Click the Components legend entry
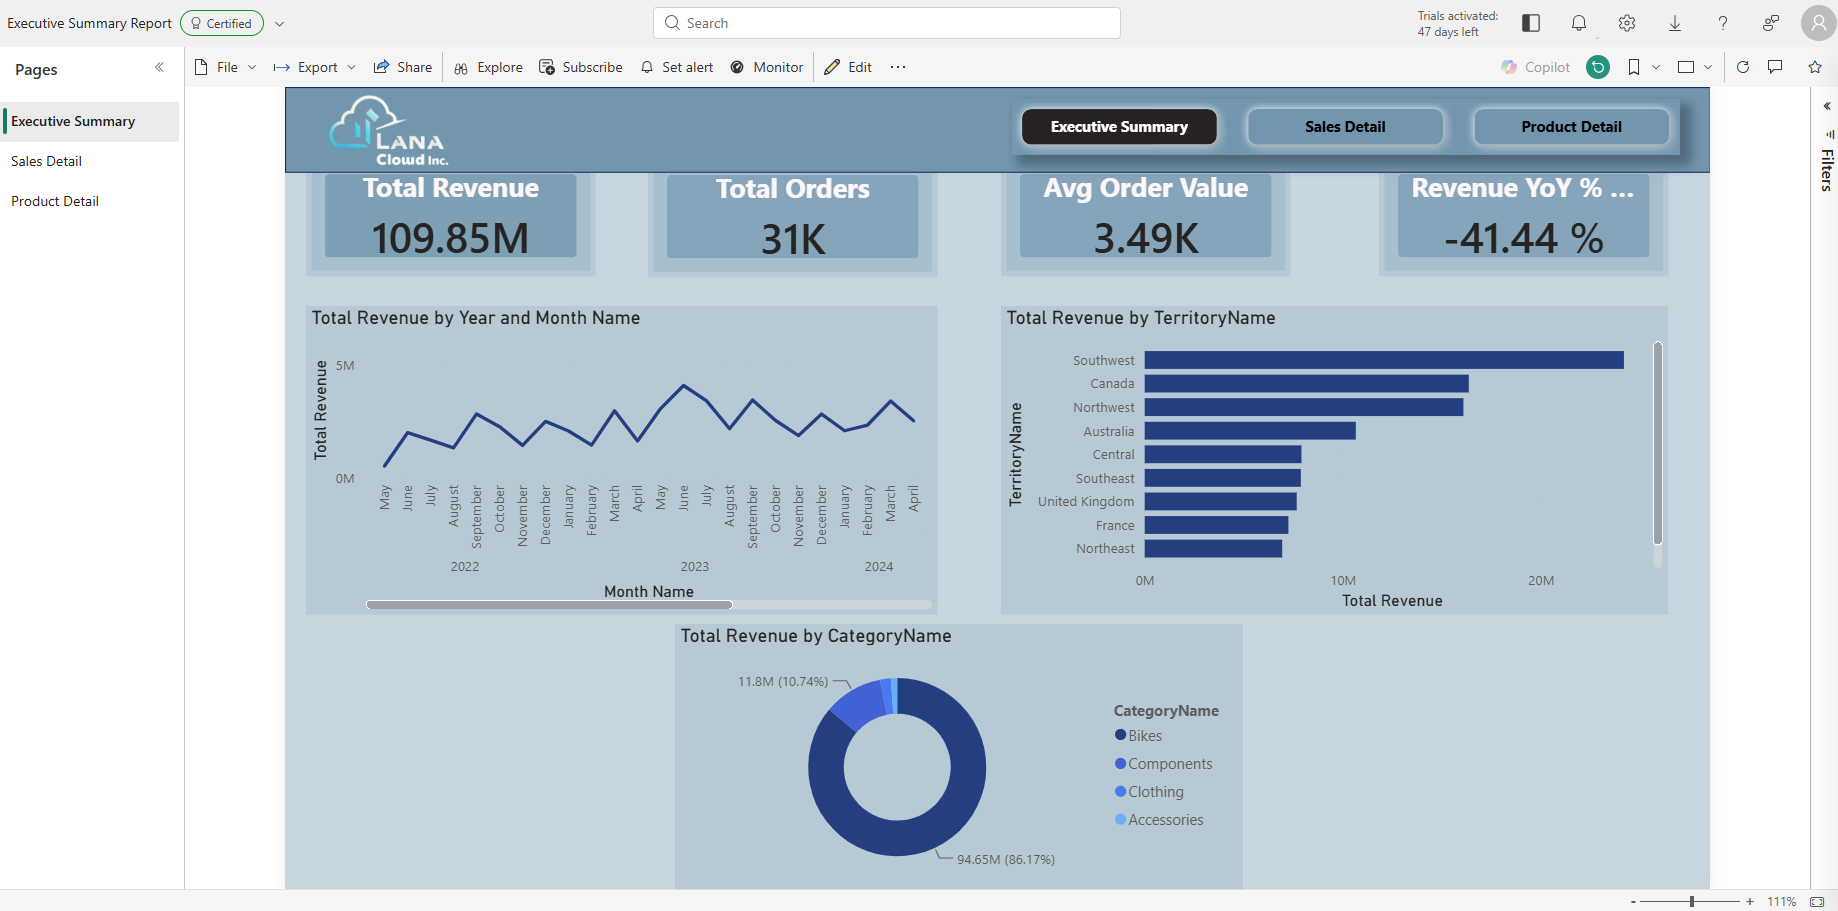Image resolution: width=1838 pixels, height=911 pixels. [x=1164, y=763]
